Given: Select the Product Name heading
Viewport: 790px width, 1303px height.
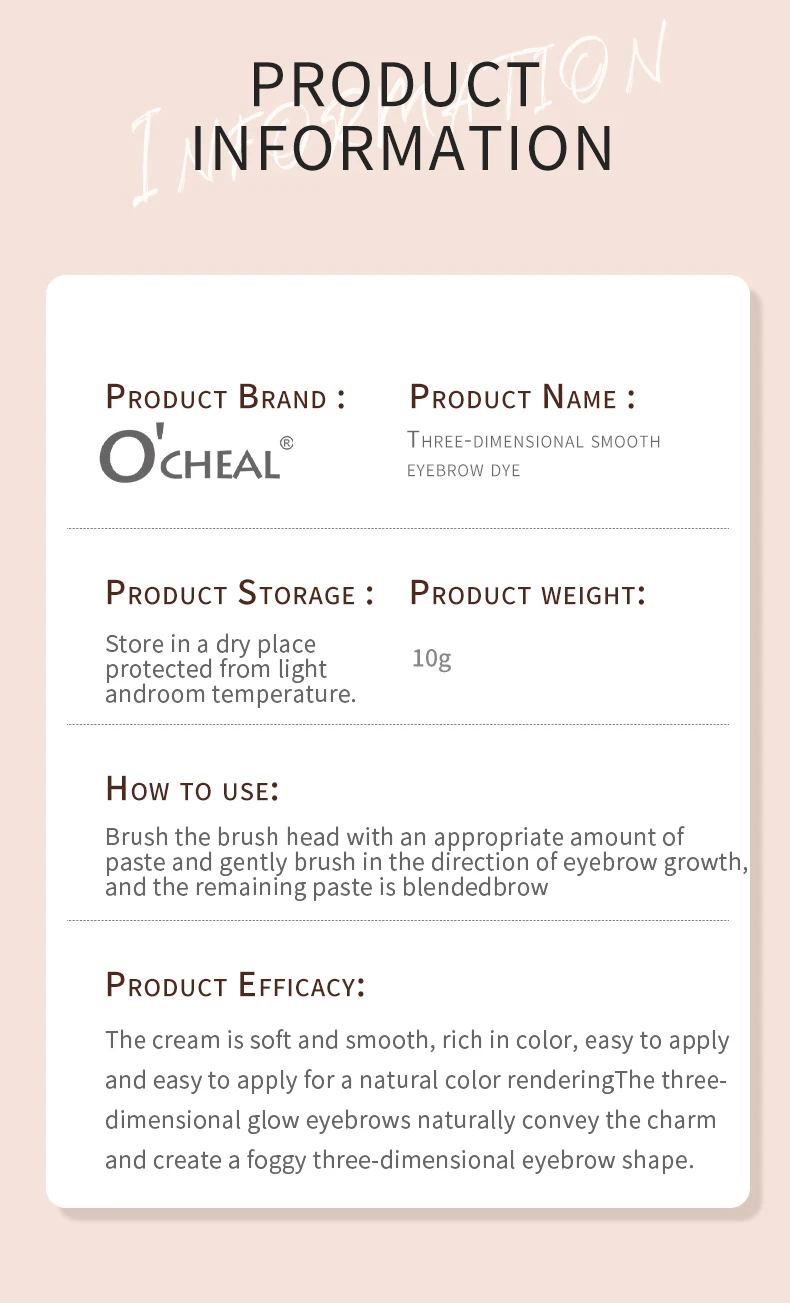Looking at the screenshot, I should point(522,397).
